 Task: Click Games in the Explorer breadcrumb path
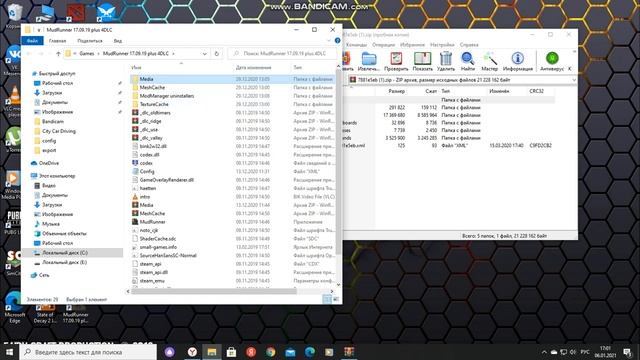coord(87,53)
